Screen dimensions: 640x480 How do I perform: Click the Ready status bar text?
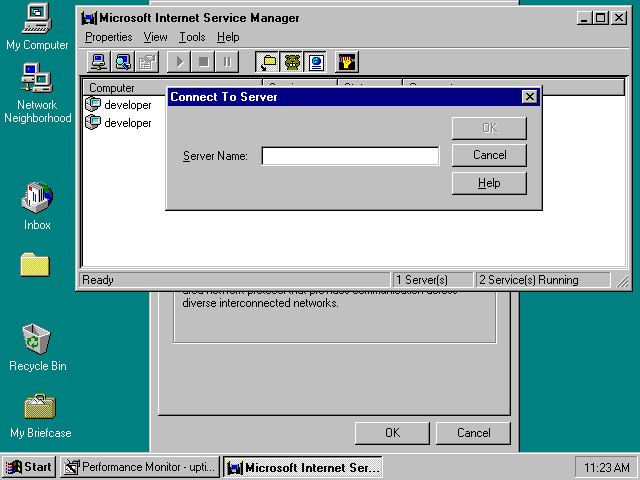point(98,280)
